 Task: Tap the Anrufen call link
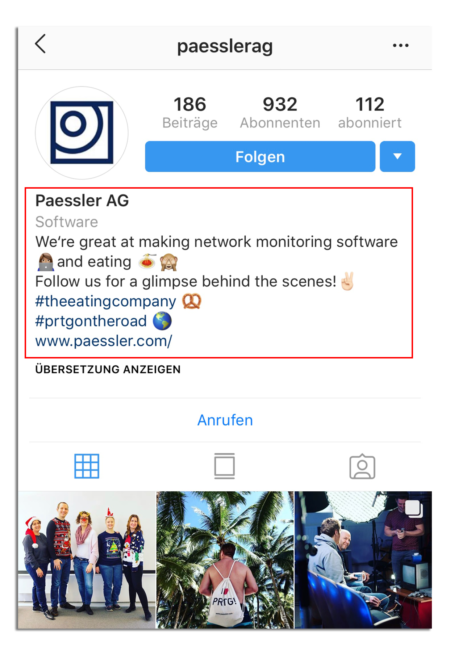225,420
